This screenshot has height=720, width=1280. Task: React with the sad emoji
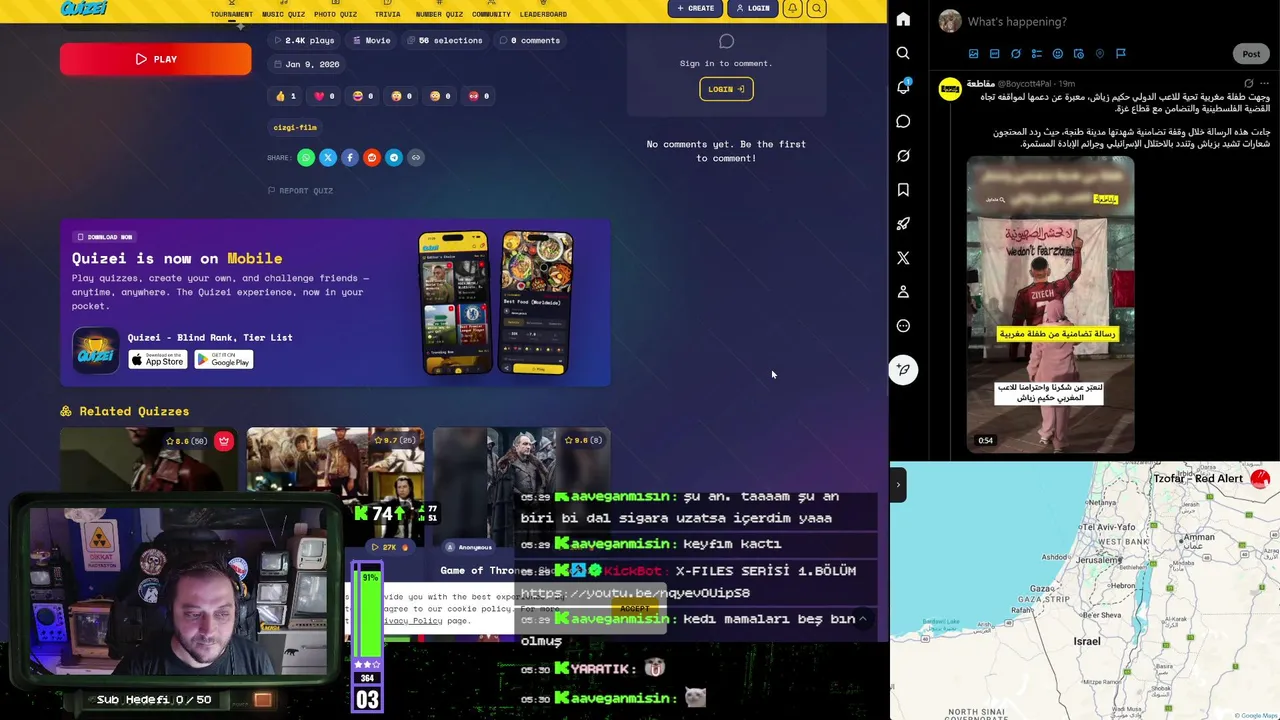440,96
